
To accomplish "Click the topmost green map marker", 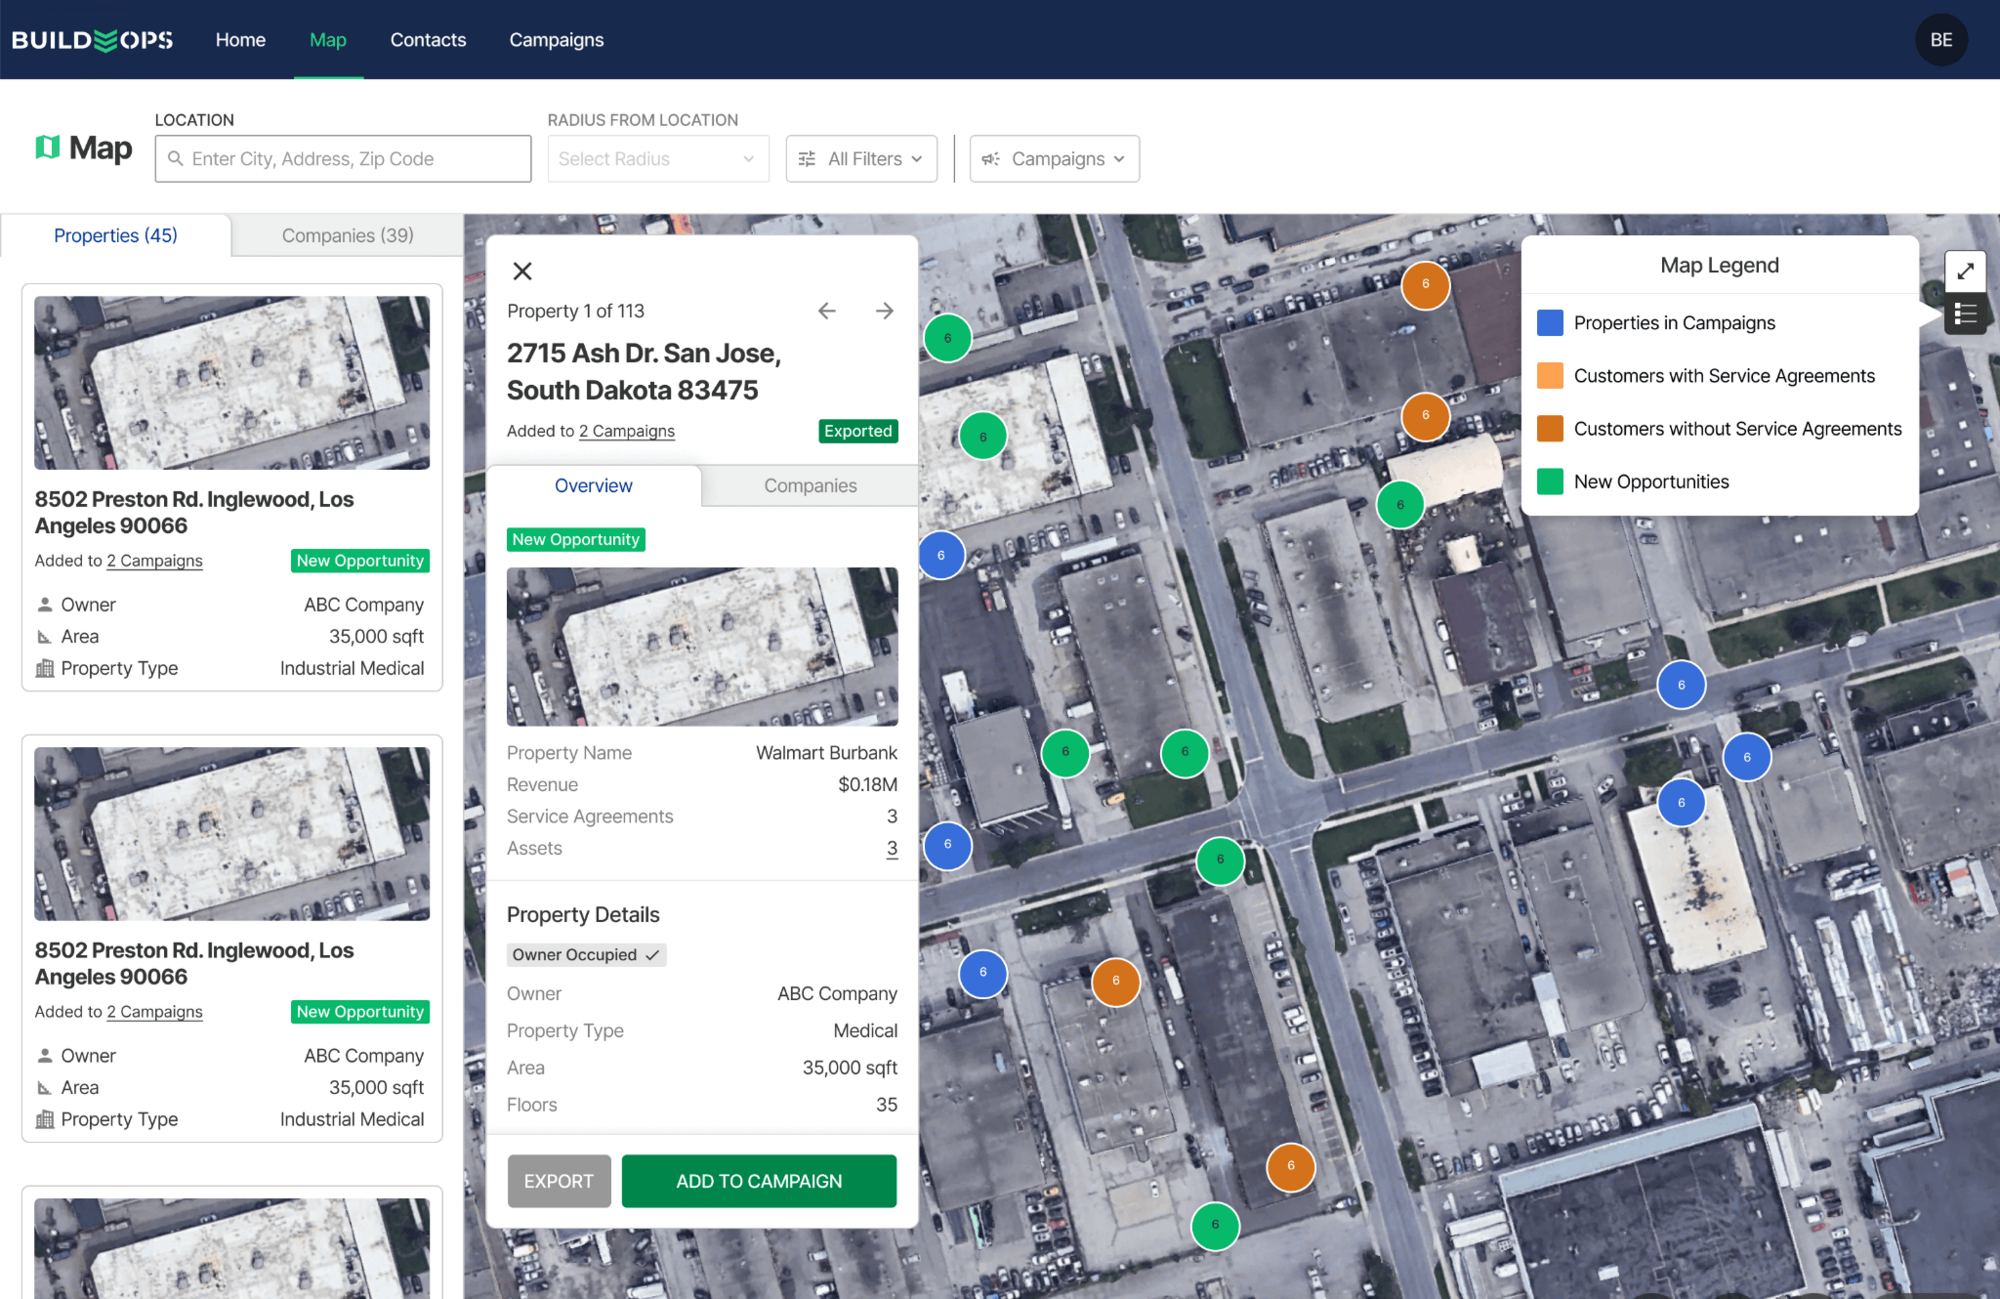I will click(947, 339).
